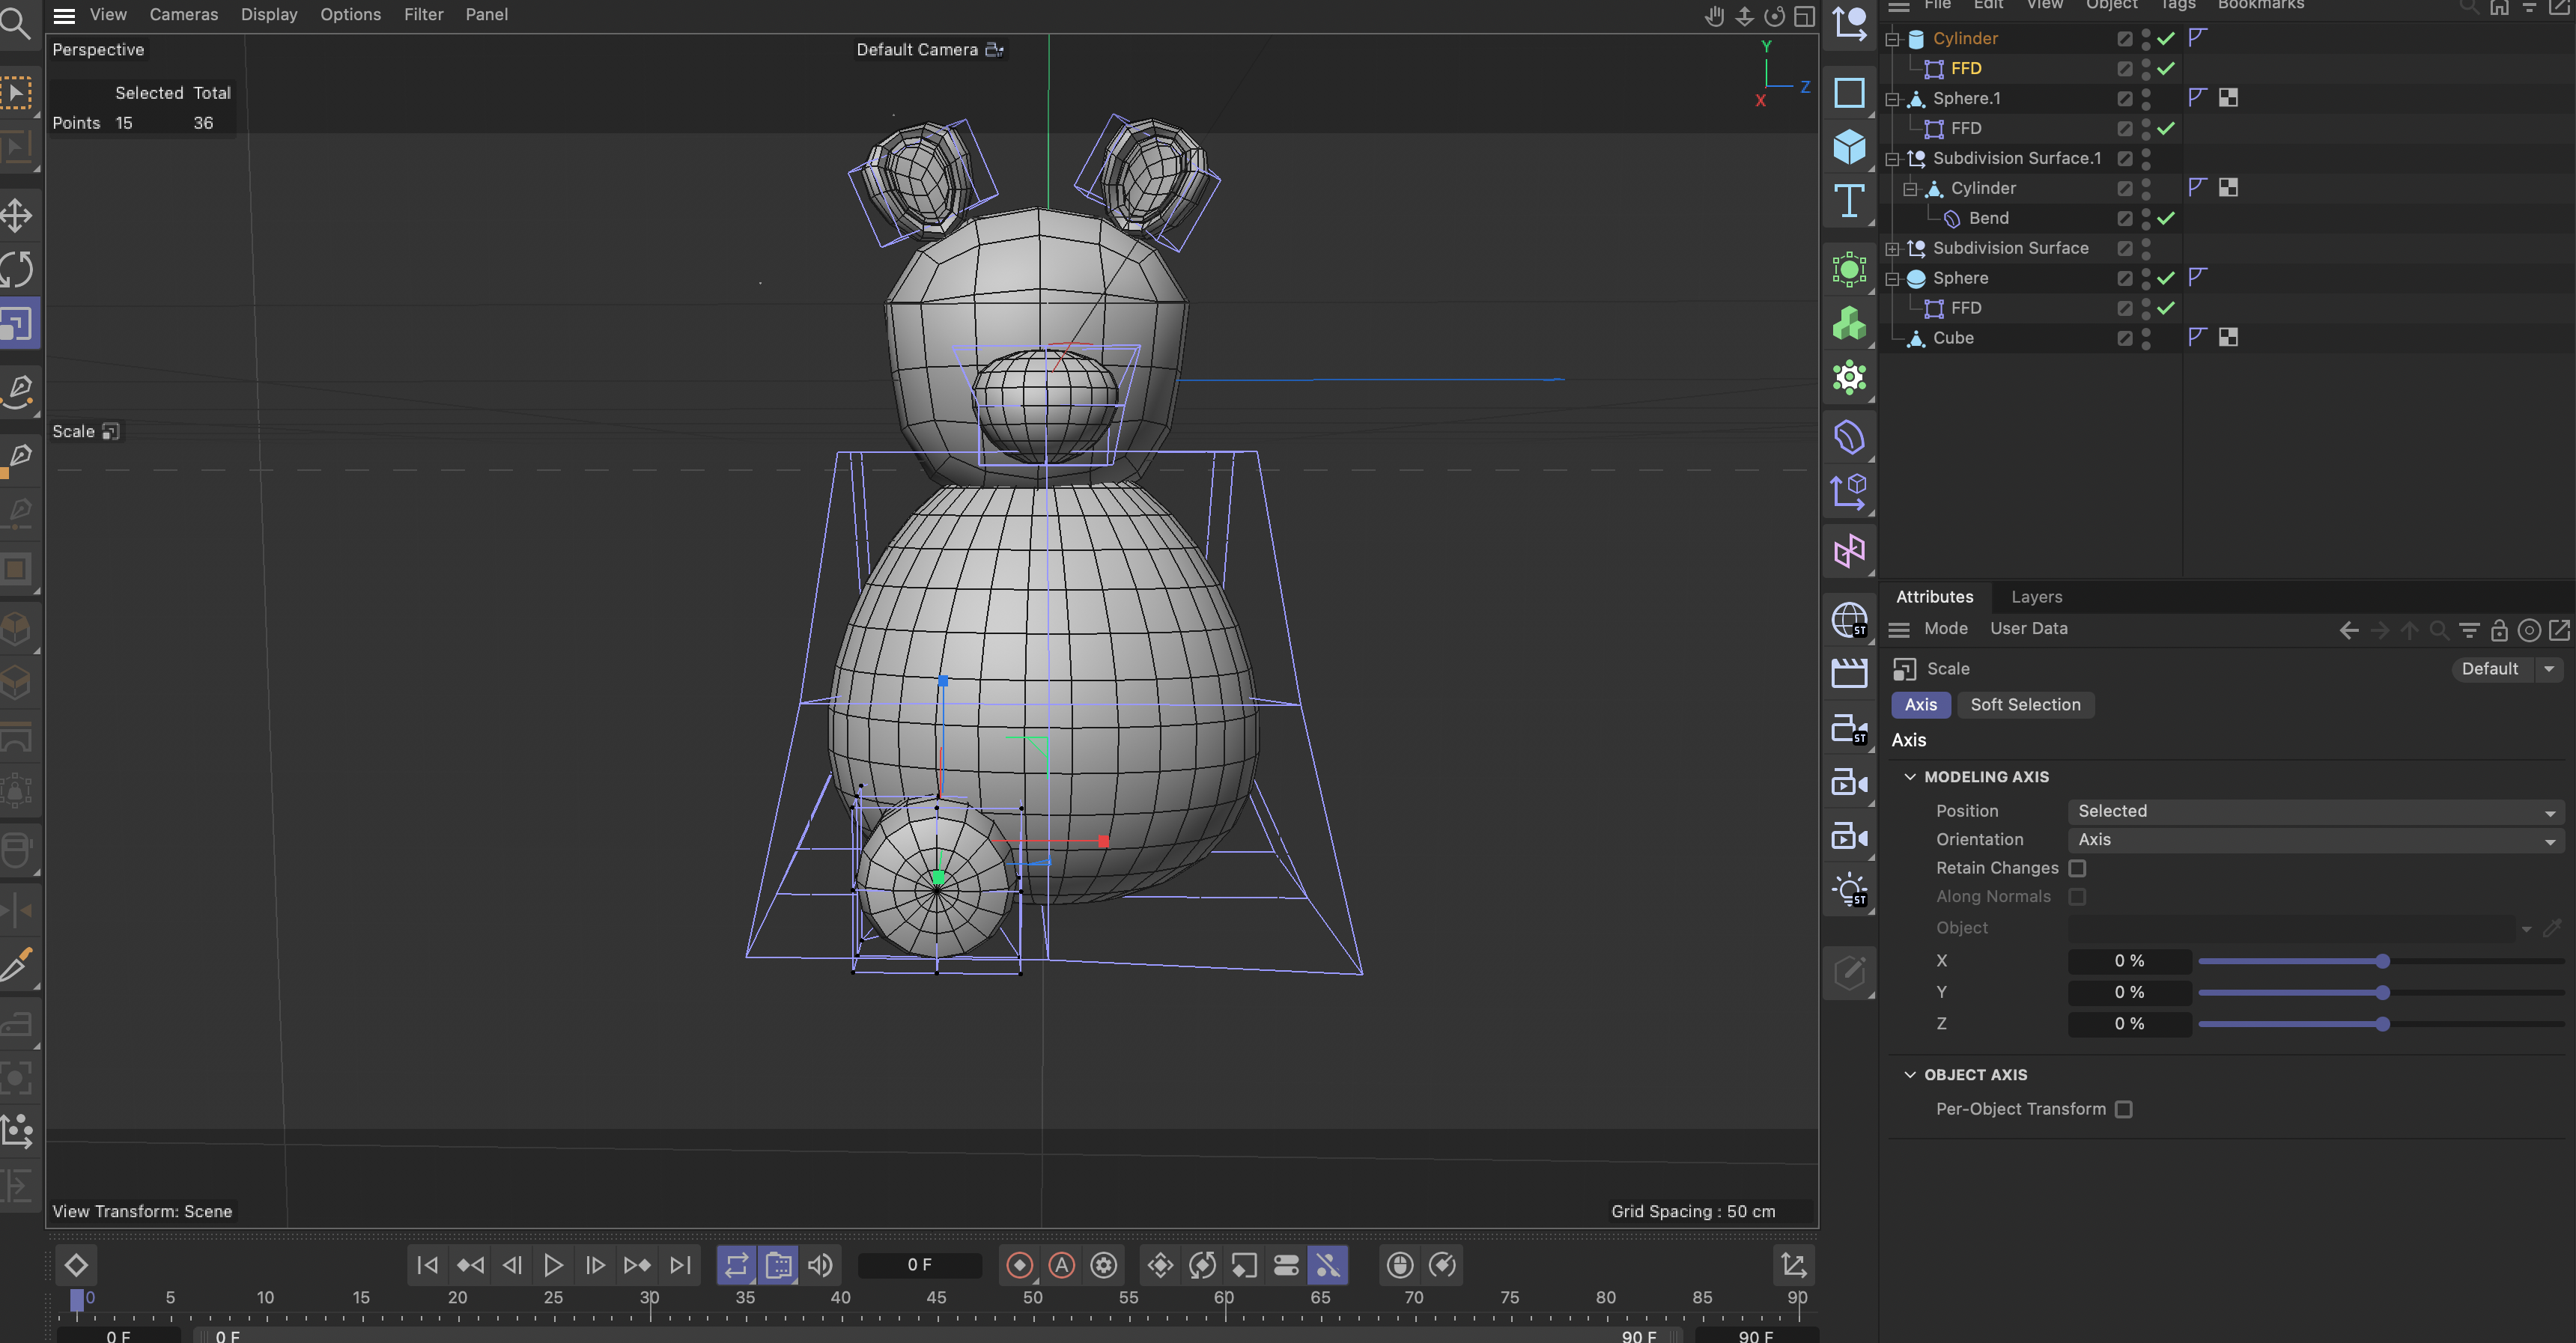Collapse the Modeling Axis section

pyautogui.click(x=1910, y=777)
